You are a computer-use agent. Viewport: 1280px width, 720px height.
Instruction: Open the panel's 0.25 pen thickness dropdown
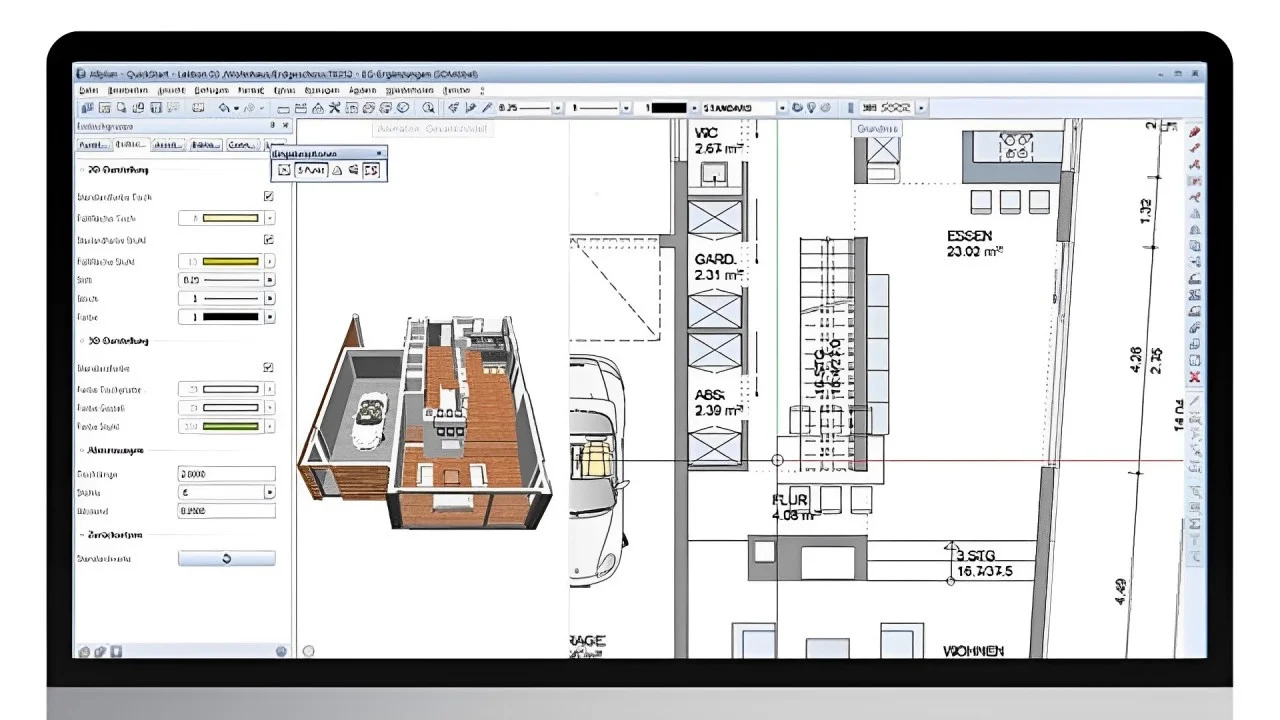[x=270, y=281]
